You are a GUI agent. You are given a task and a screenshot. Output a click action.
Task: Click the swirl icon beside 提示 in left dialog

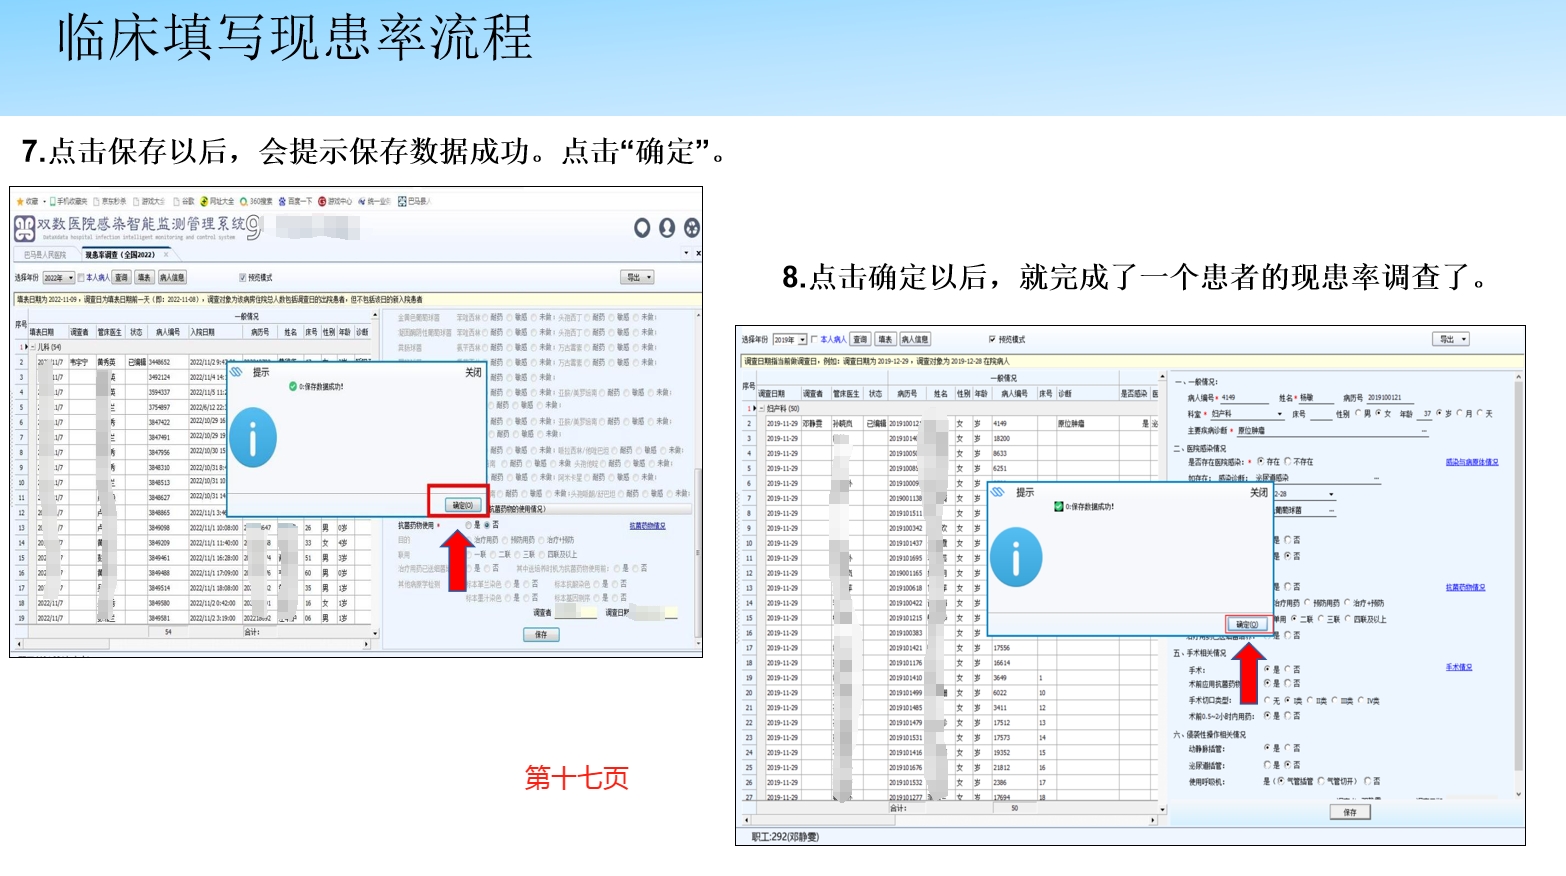click(x=237, y=372)
